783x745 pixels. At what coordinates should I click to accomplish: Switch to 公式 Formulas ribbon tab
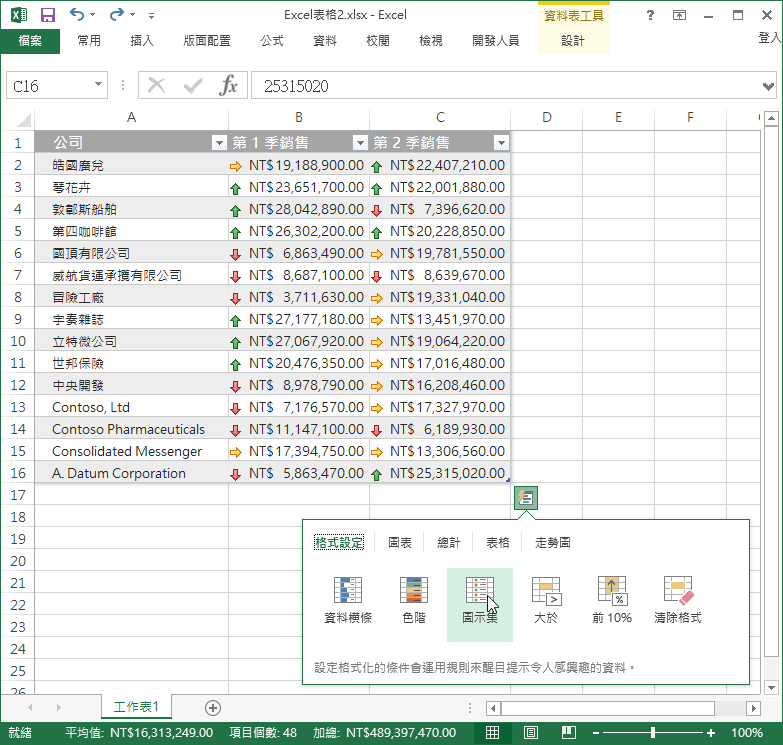[x=272, y=41]
